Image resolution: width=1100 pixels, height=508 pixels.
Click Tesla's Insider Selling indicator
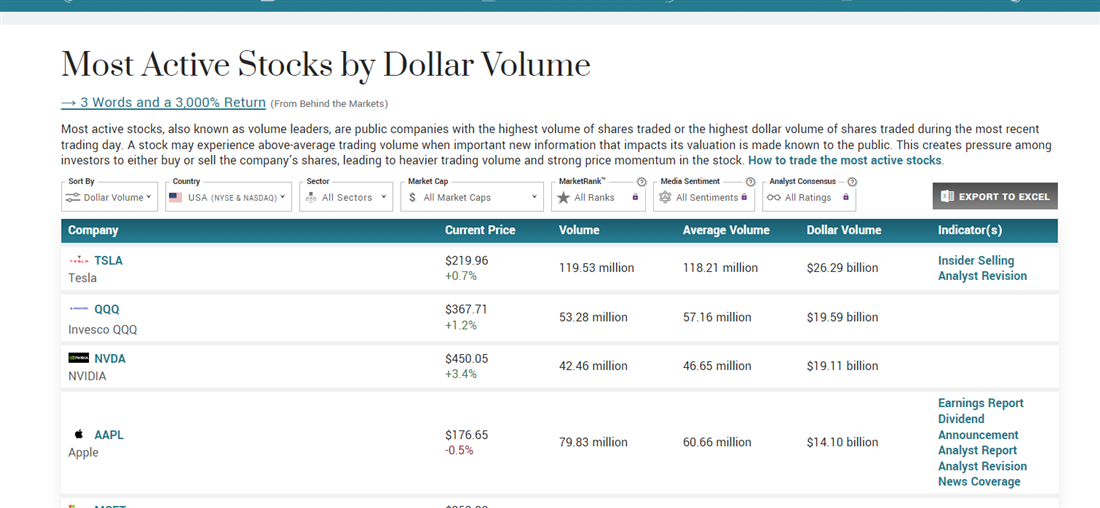[x=975, y=261]
